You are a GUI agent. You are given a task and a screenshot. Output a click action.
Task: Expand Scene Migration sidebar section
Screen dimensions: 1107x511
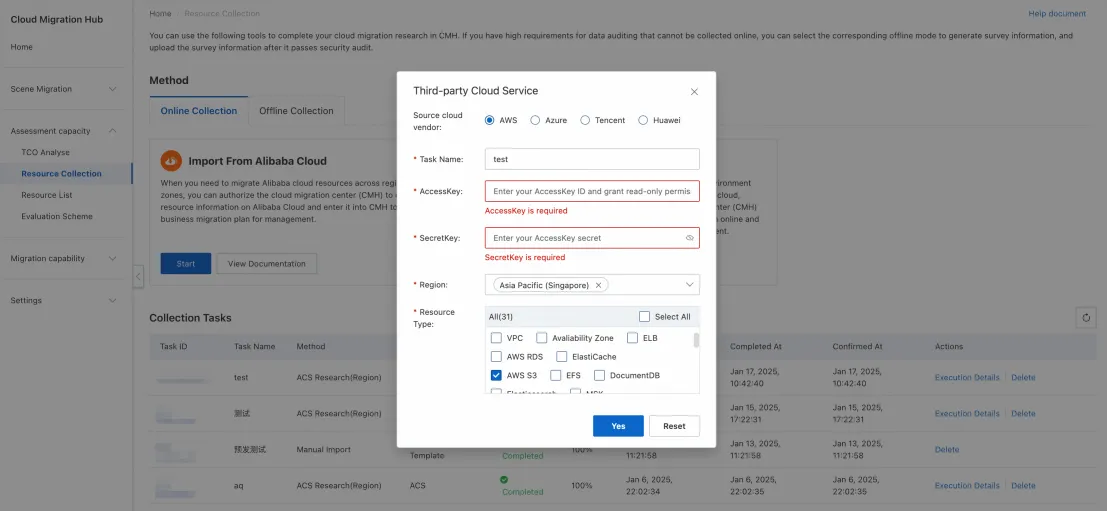tap(112, 89)
